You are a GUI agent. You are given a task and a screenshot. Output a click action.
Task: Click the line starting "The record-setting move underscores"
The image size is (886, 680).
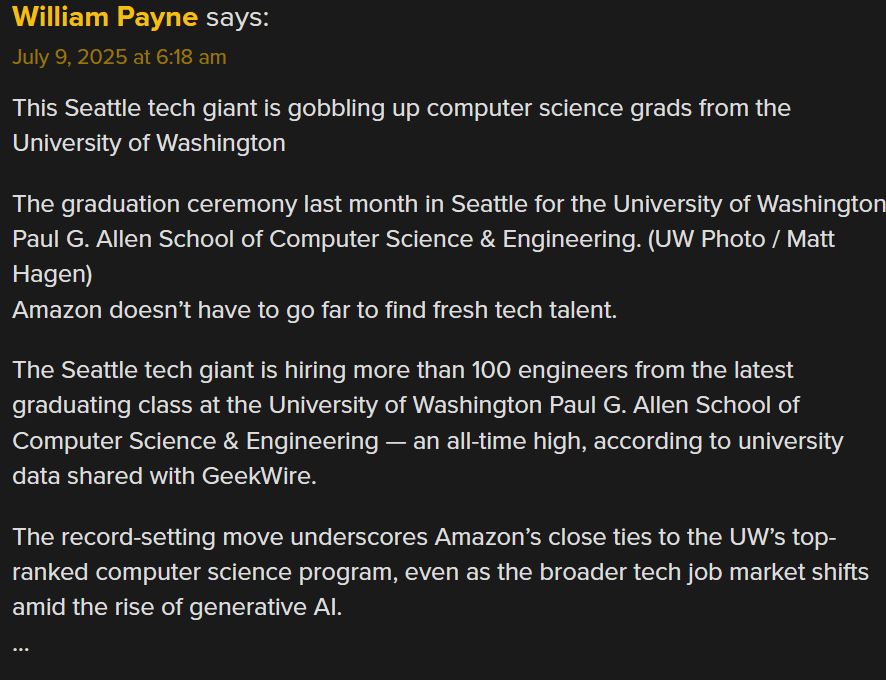pyautogui.click(x=424, y=537)
